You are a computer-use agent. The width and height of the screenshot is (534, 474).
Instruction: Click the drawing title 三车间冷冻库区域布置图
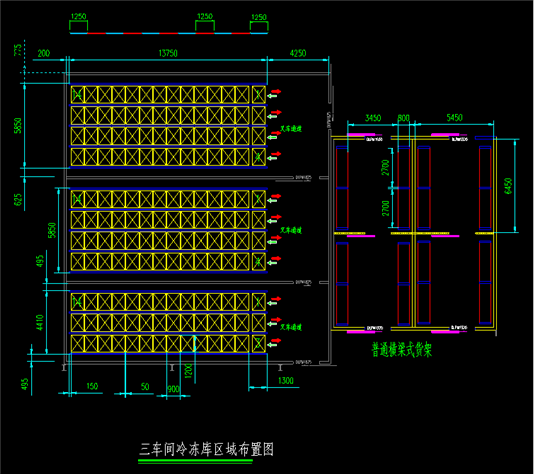point(206,449)
